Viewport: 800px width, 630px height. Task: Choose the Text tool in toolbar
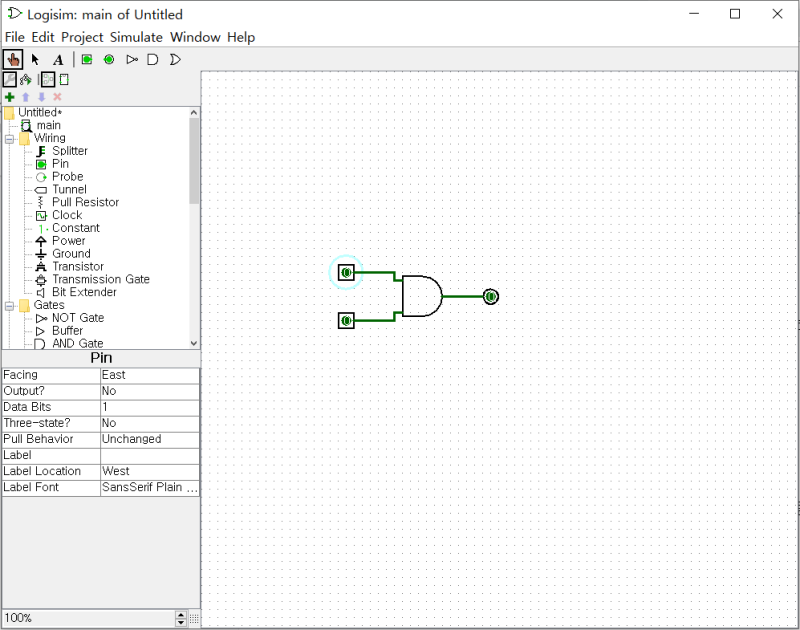pos(58,59)
